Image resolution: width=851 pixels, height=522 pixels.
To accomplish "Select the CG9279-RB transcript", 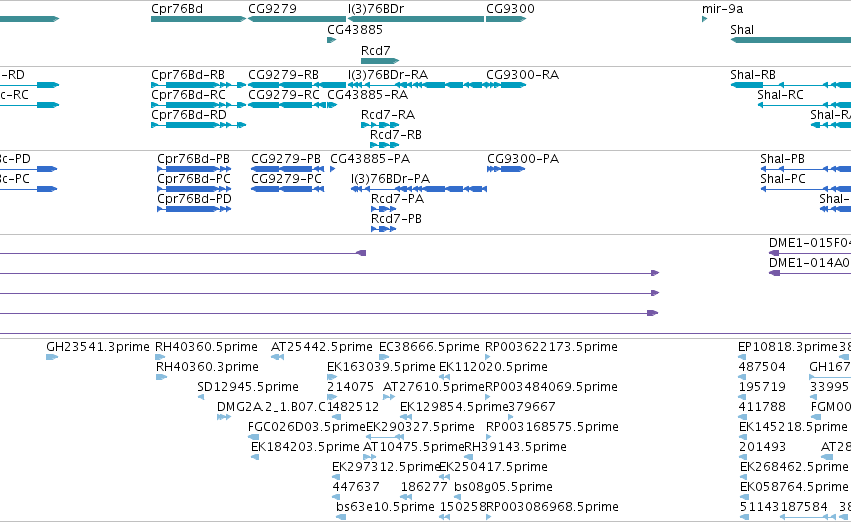I will pyautogui.click(x=297, y=85).
